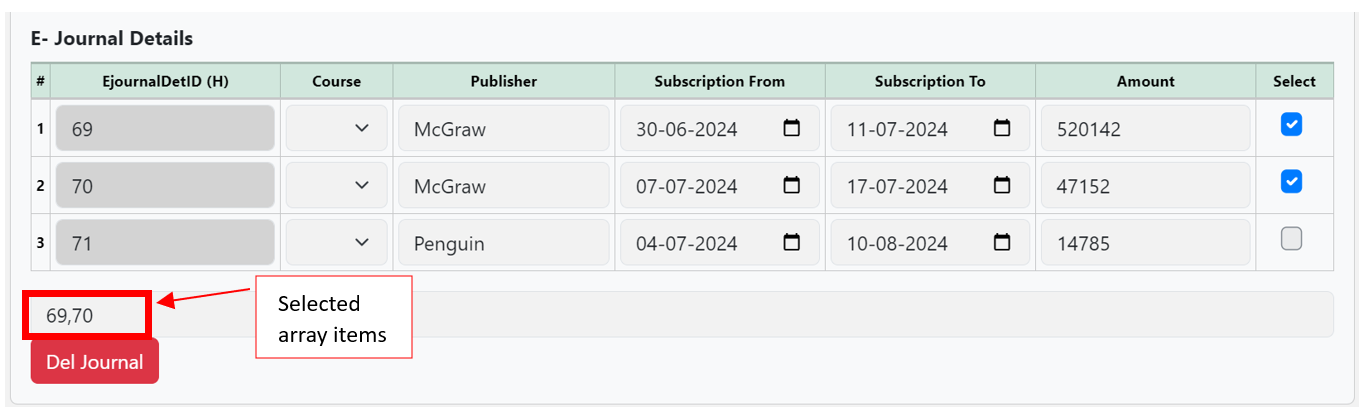Click the Amount field showing 14785

(1146, 242)
